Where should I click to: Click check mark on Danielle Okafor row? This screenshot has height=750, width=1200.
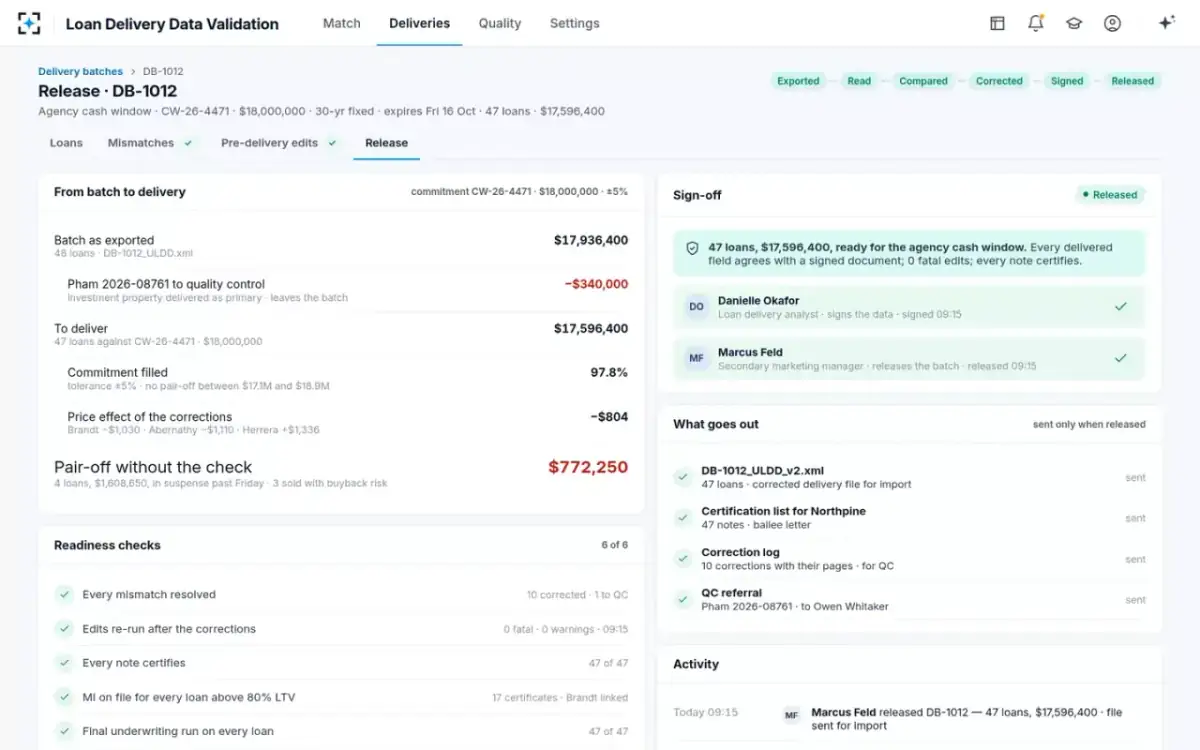point(1121,307)
